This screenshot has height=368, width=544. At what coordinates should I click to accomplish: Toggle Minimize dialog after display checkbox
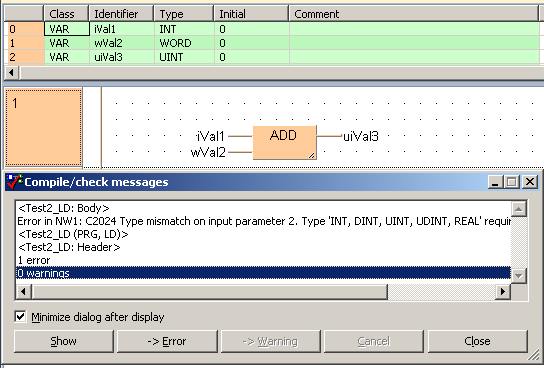pos(20,316)
